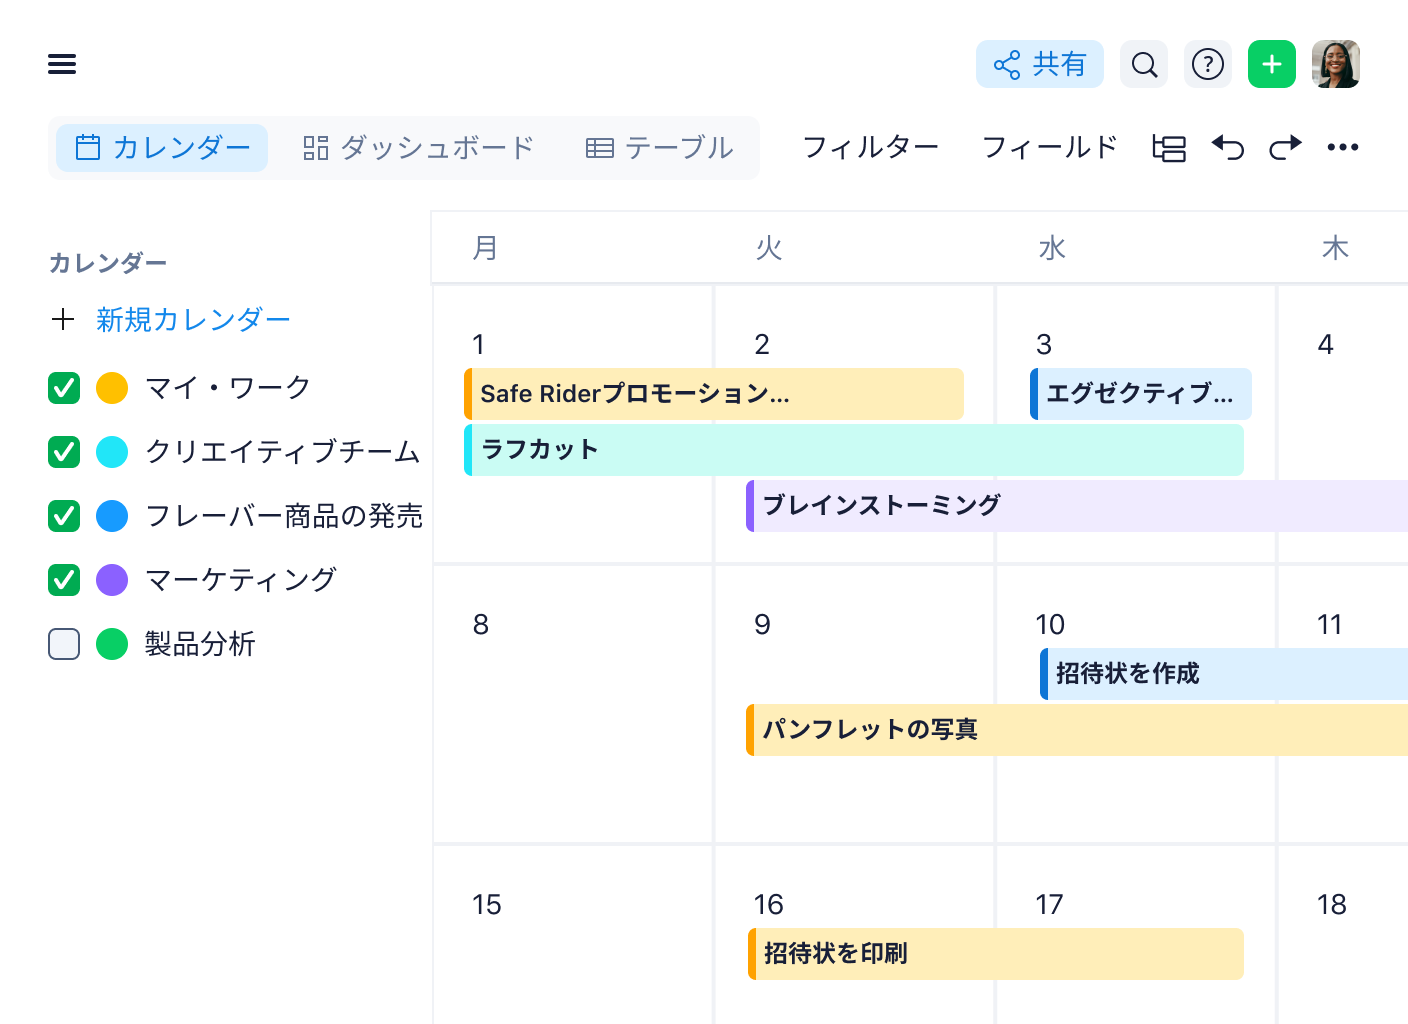Click the purple マーケティング color dot
1408x1024 pixels.
point(112,580)
